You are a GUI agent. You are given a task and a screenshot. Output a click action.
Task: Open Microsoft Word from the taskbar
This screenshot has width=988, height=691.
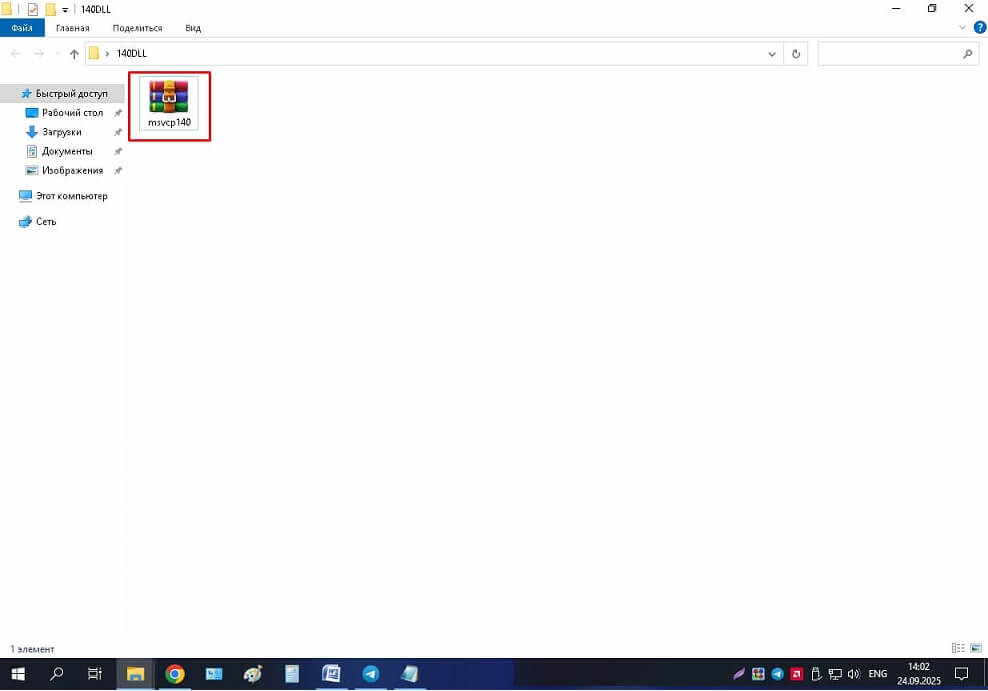(331, 674)
